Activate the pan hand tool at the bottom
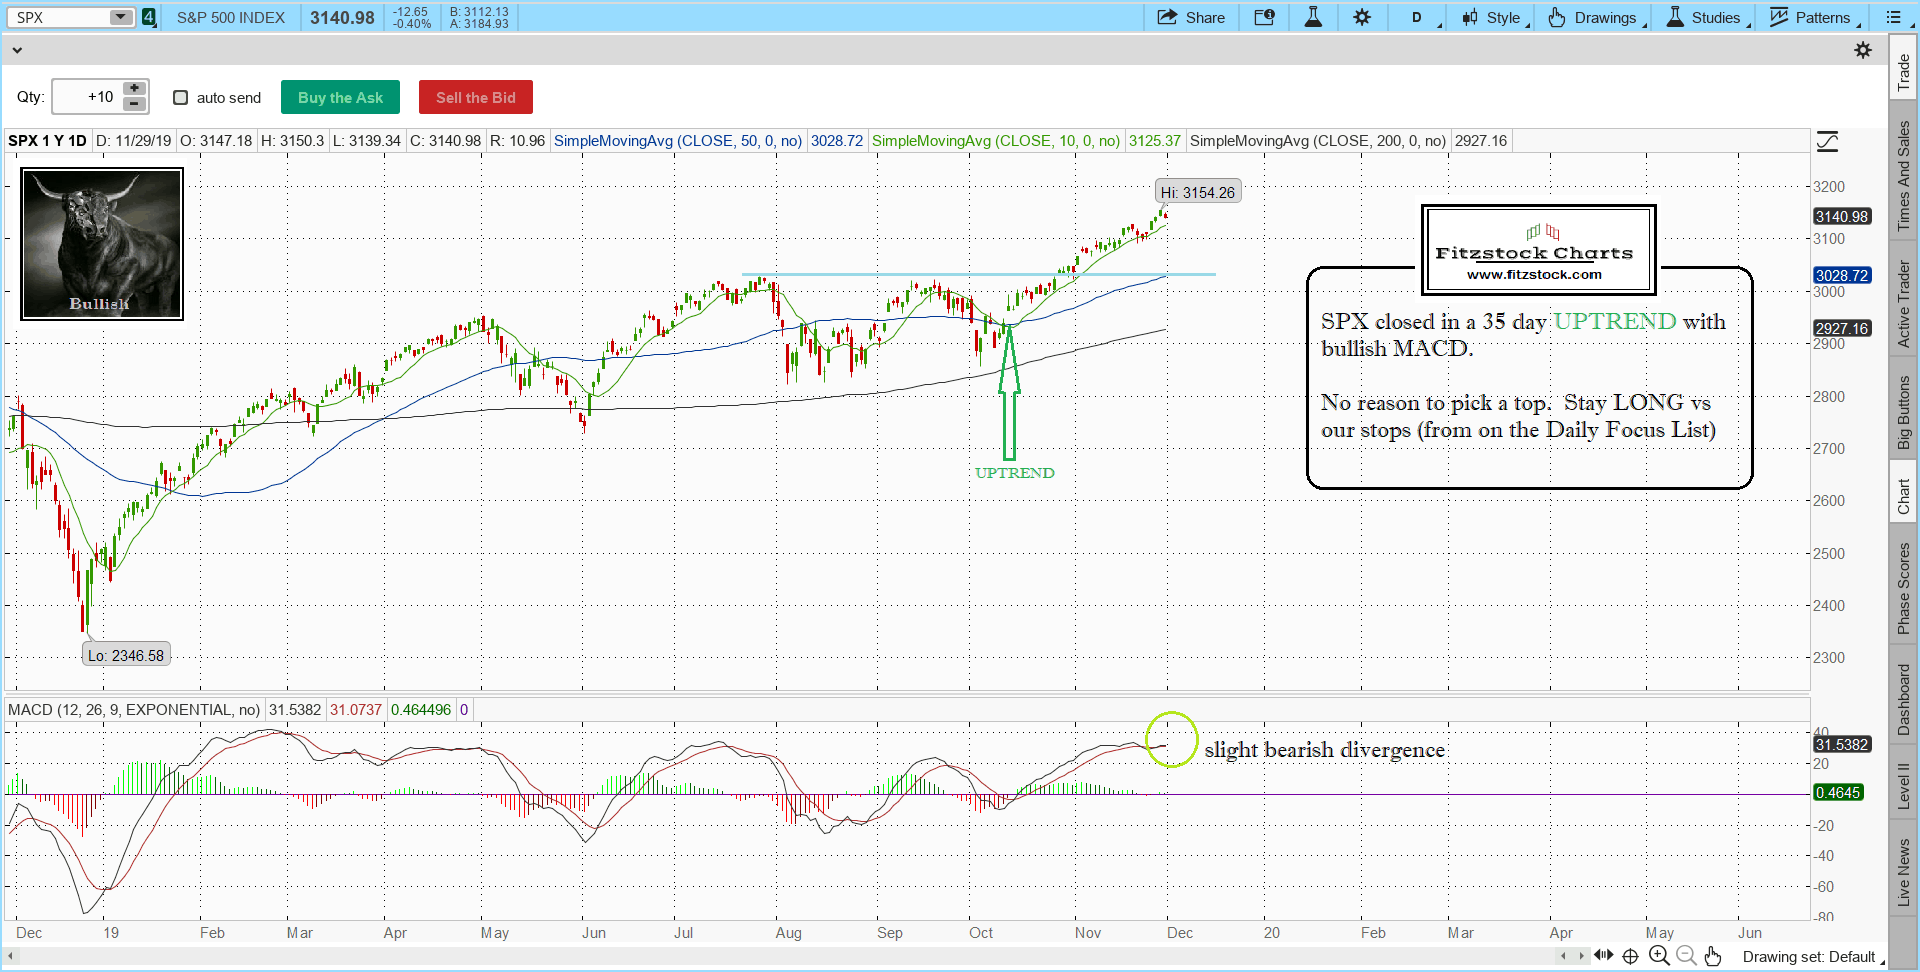This screenshot has height=972, width=1920. coord(1713,956)
